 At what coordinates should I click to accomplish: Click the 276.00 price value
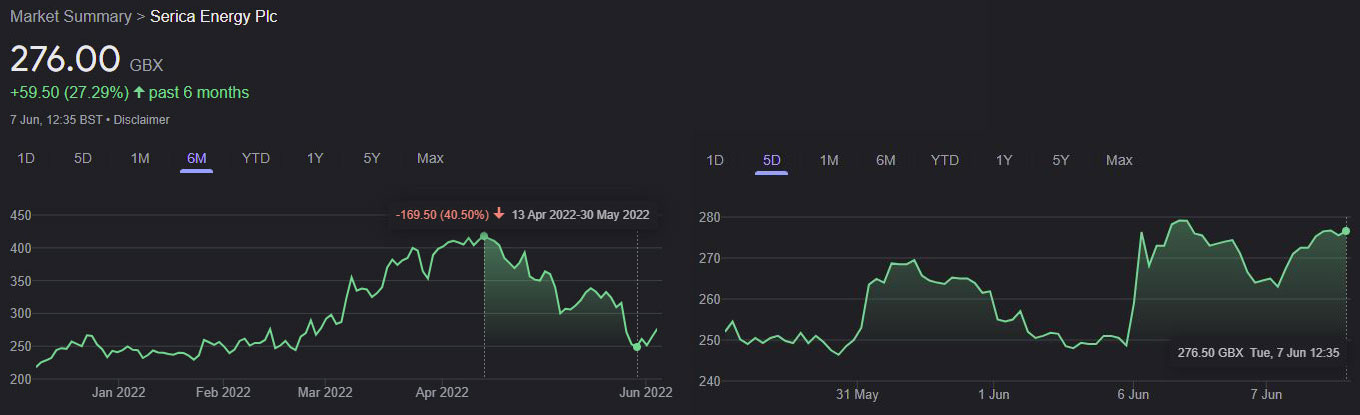pyautogui.click(x=65, y=59)
